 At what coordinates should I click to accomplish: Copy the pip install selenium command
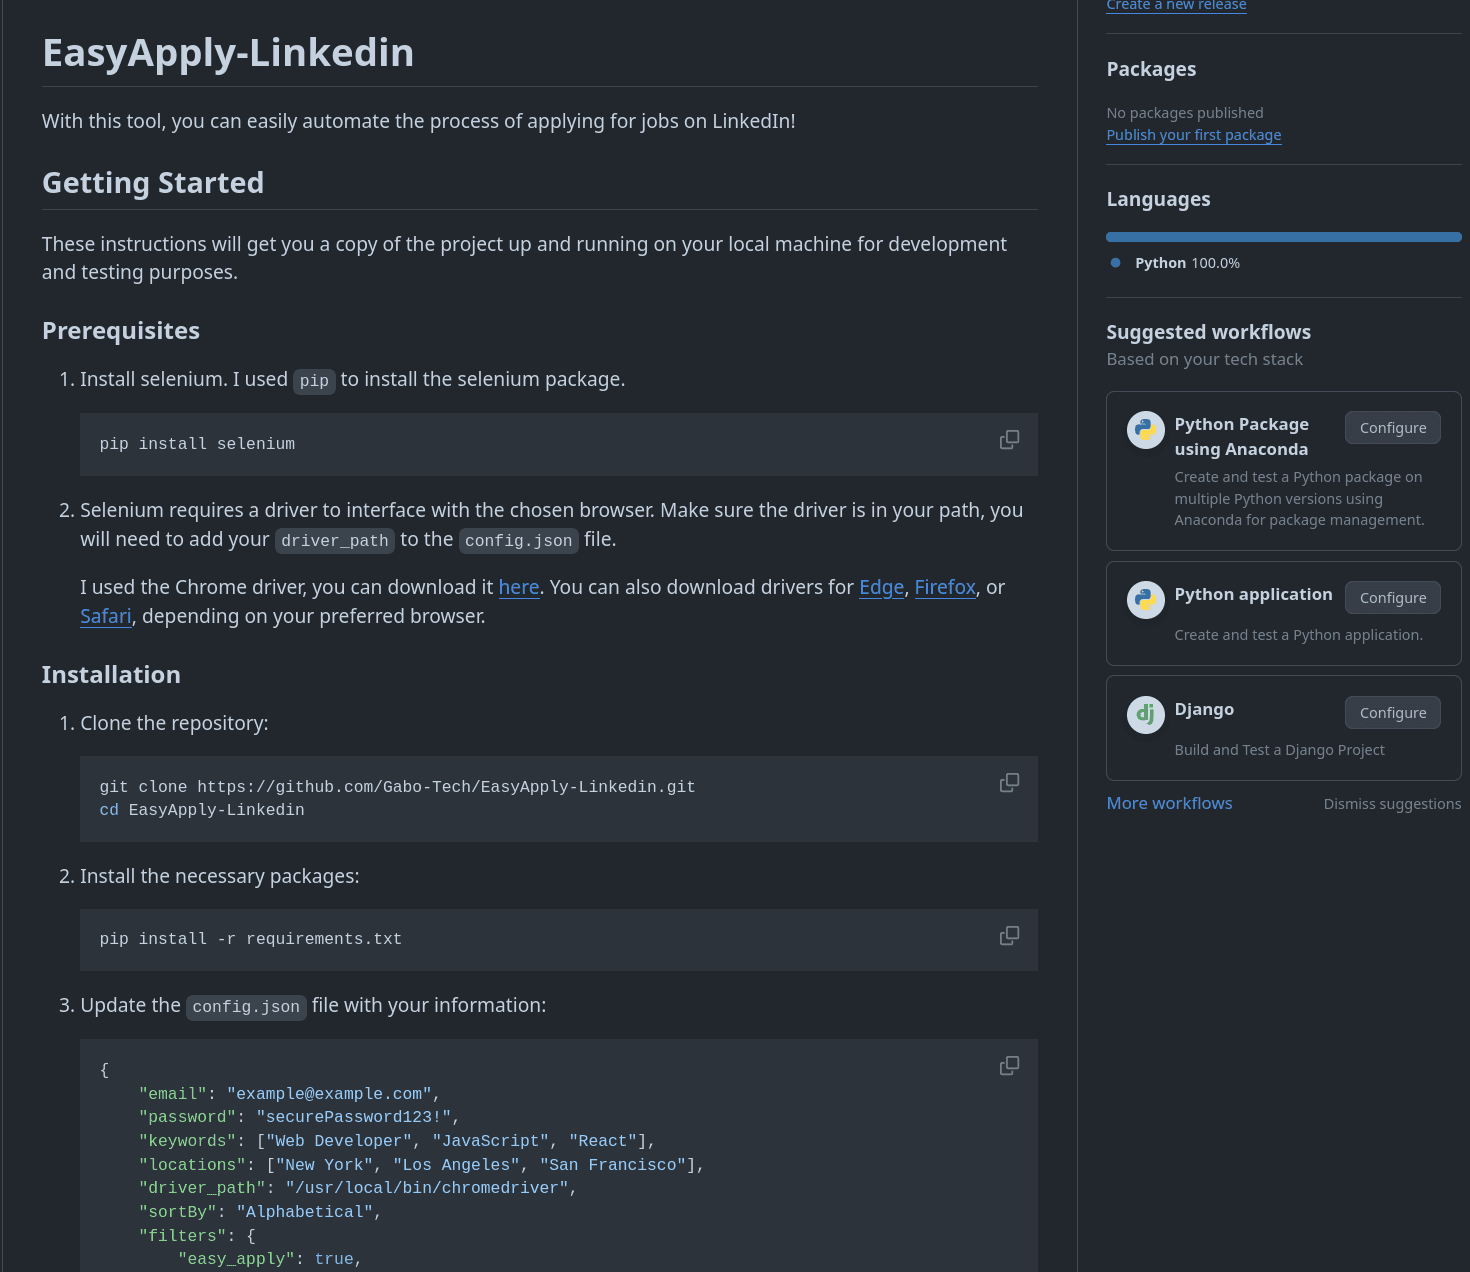(x=1009, y=440)
